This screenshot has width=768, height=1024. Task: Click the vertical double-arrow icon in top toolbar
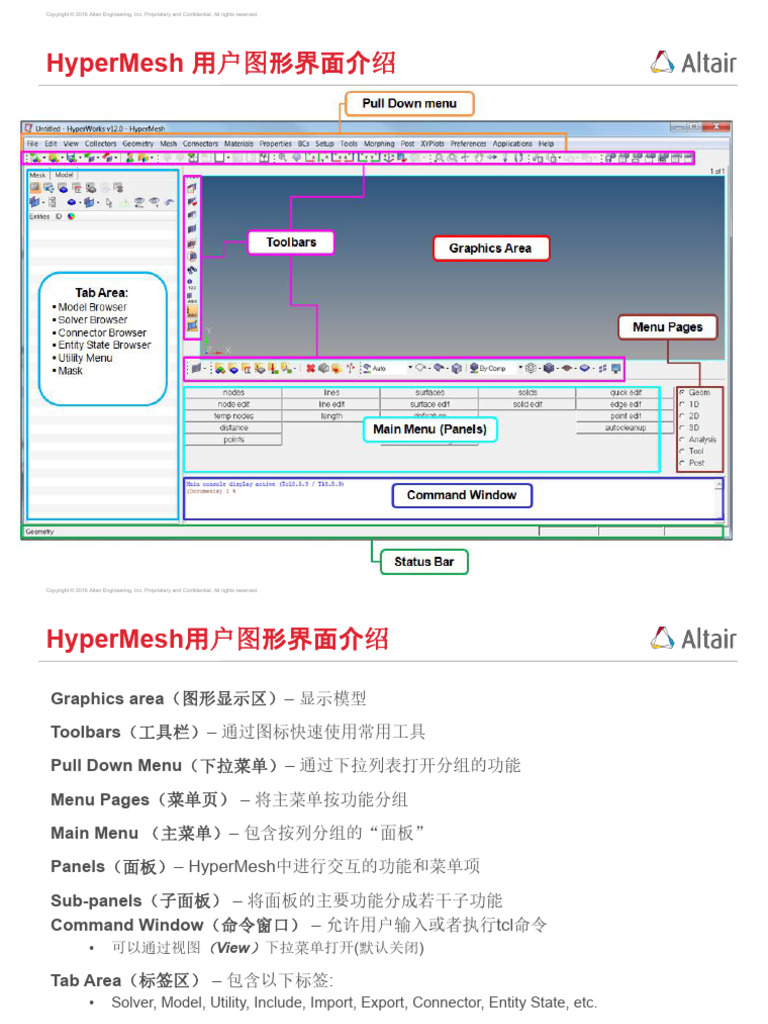pos(505,157)
